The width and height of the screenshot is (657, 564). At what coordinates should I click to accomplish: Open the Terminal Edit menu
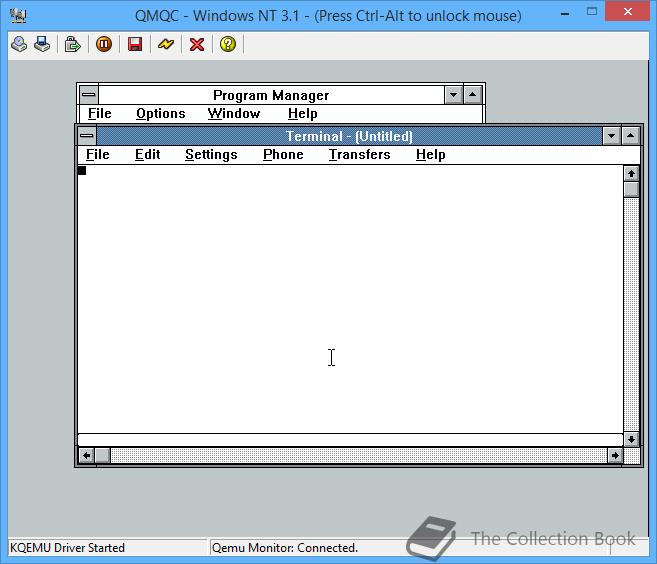point(147,155)
